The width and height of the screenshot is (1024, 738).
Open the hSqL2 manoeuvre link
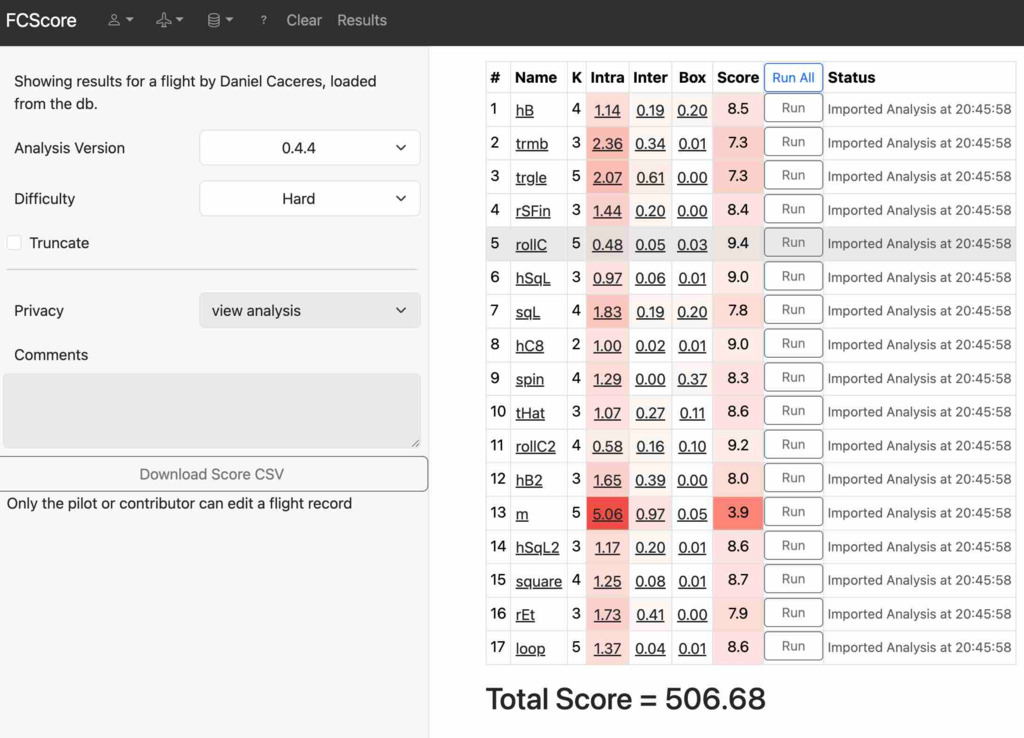point(537,547)
